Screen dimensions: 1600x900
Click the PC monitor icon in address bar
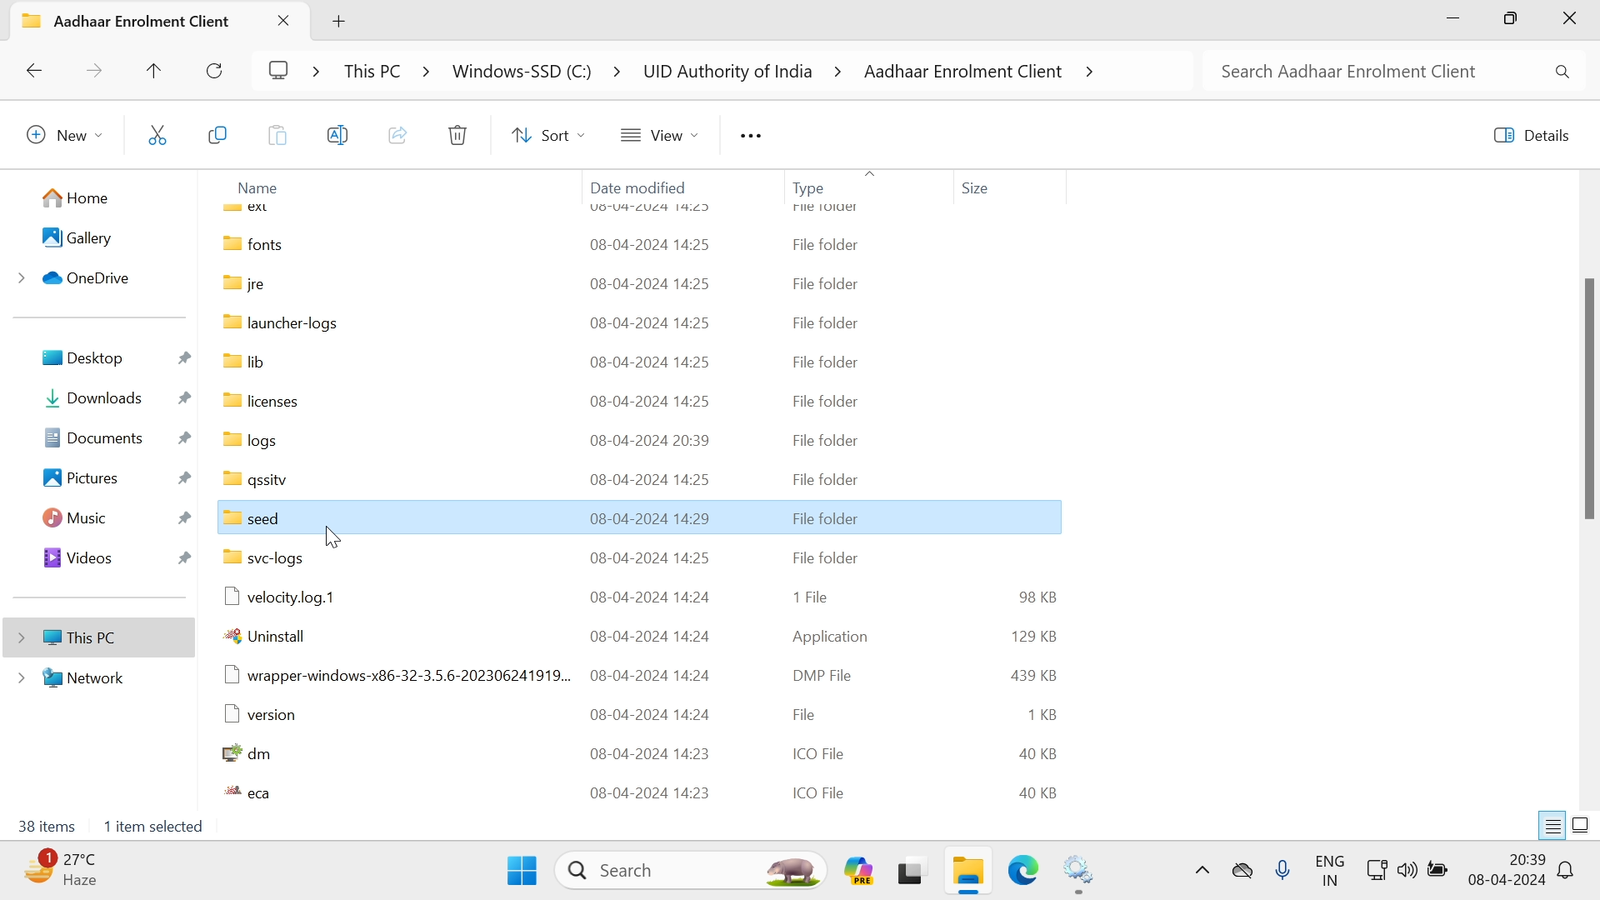pyautogui.click(x=279, y=71)
